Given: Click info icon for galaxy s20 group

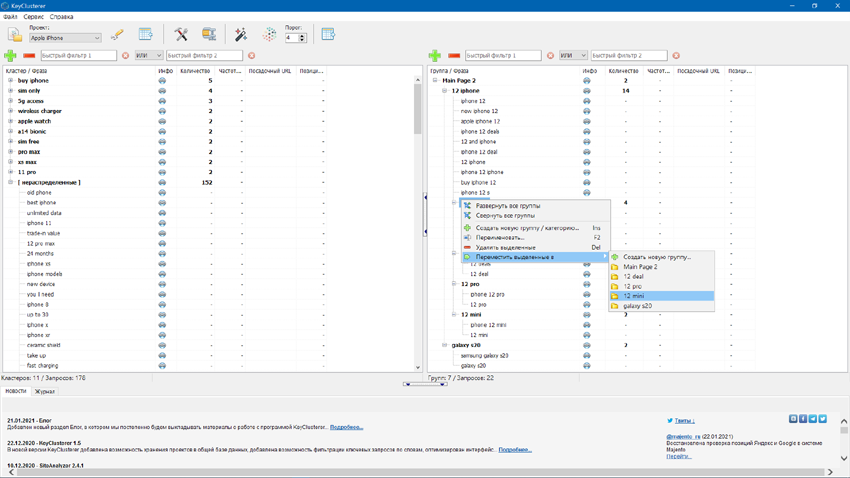Looking at the screenshot, I should (587, 345).
